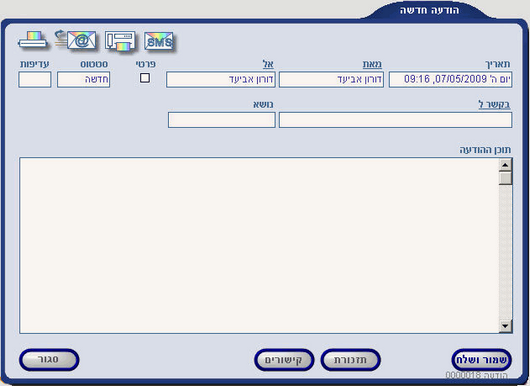Open the מאת (From) sender link

372,64
